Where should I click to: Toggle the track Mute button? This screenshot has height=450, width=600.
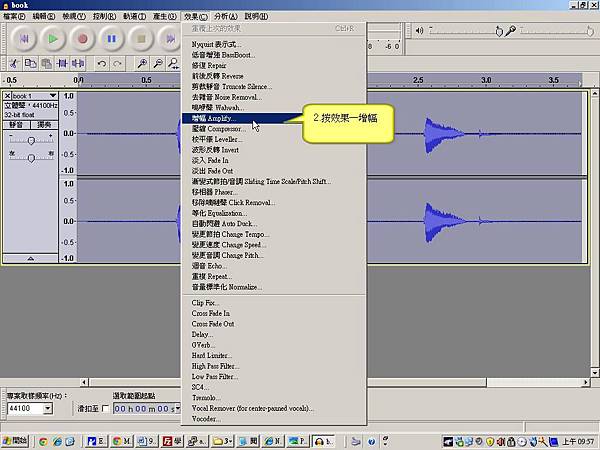click(16, 125)
